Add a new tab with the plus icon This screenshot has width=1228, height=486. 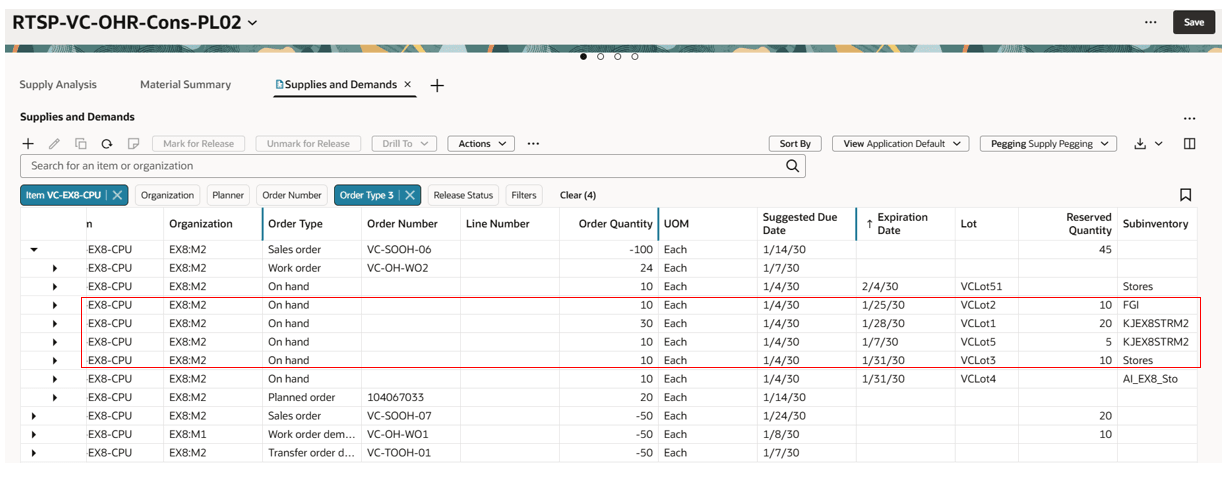[437, 86]
